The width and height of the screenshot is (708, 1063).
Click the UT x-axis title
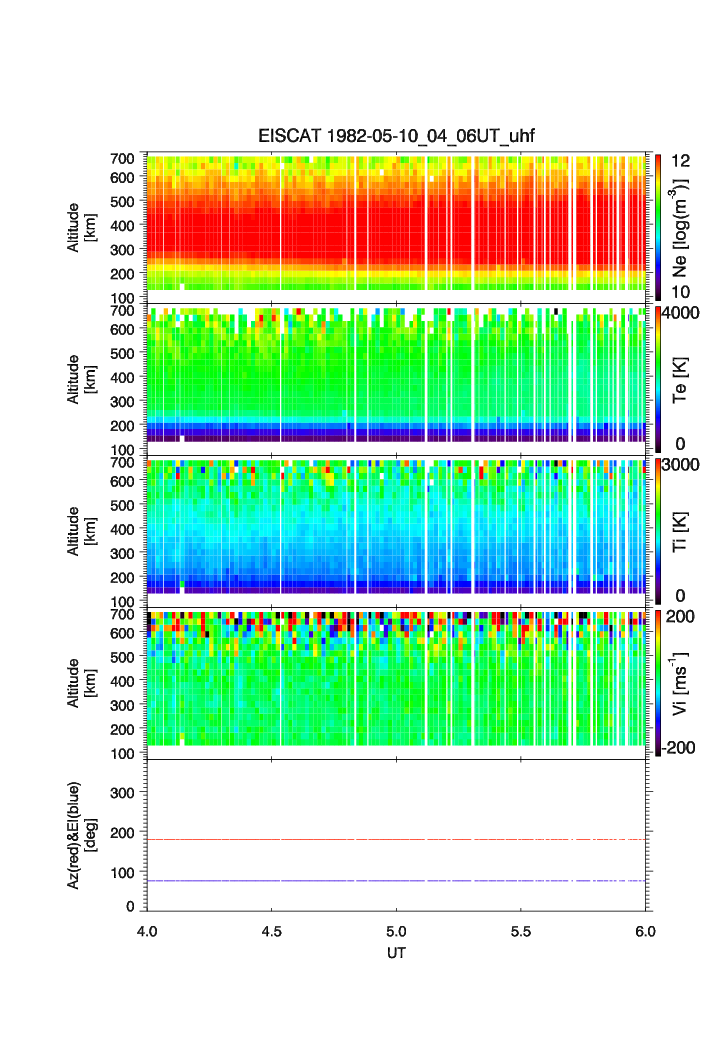tap(396, 952)
